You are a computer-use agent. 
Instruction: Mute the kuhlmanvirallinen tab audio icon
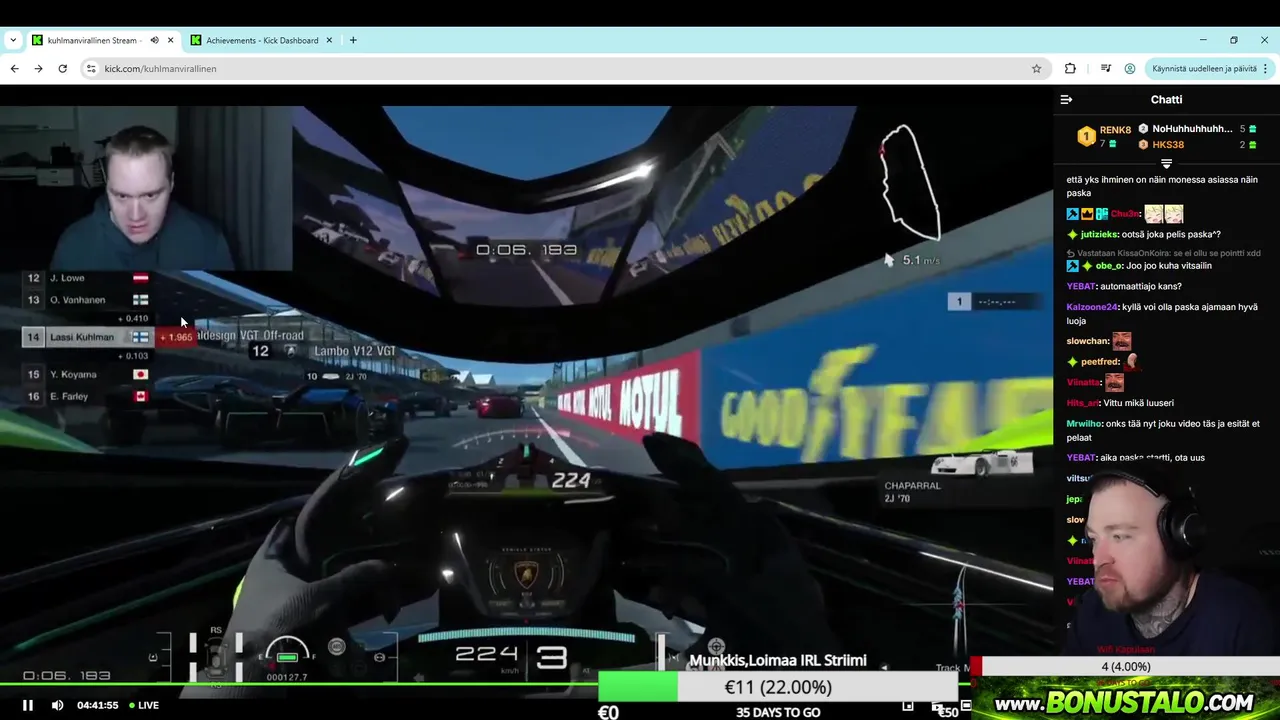coord(155,41)
